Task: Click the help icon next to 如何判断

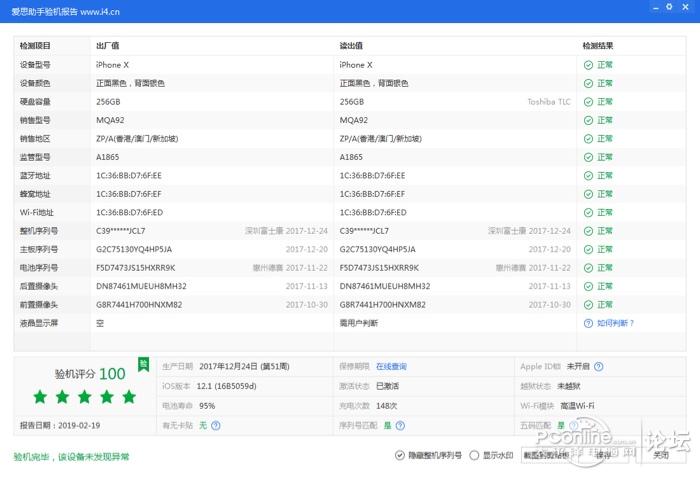Action: pyautogui.click(x=588, y=323)
